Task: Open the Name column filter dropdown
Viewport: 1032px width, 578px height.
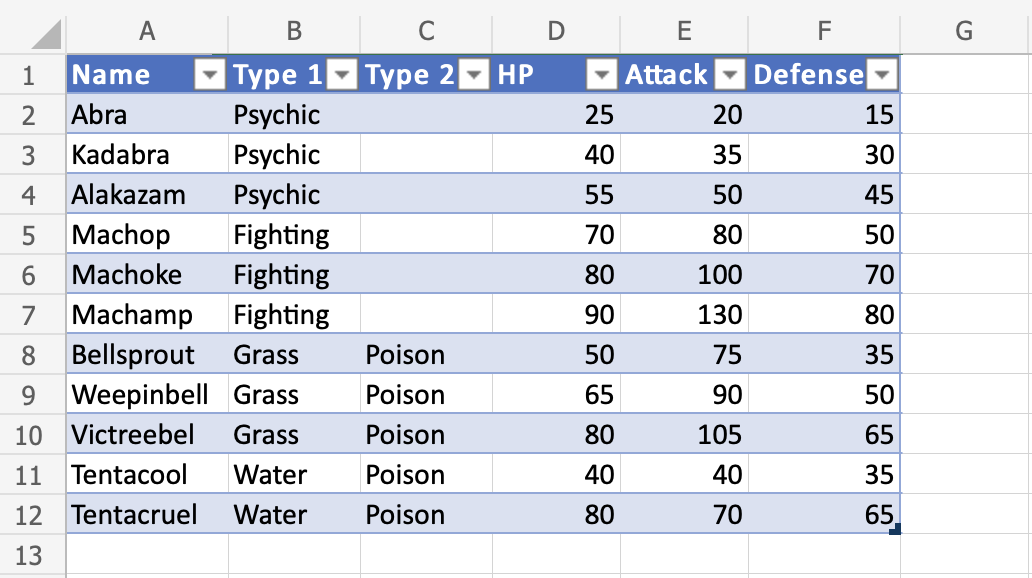Action: pos(211,75)
